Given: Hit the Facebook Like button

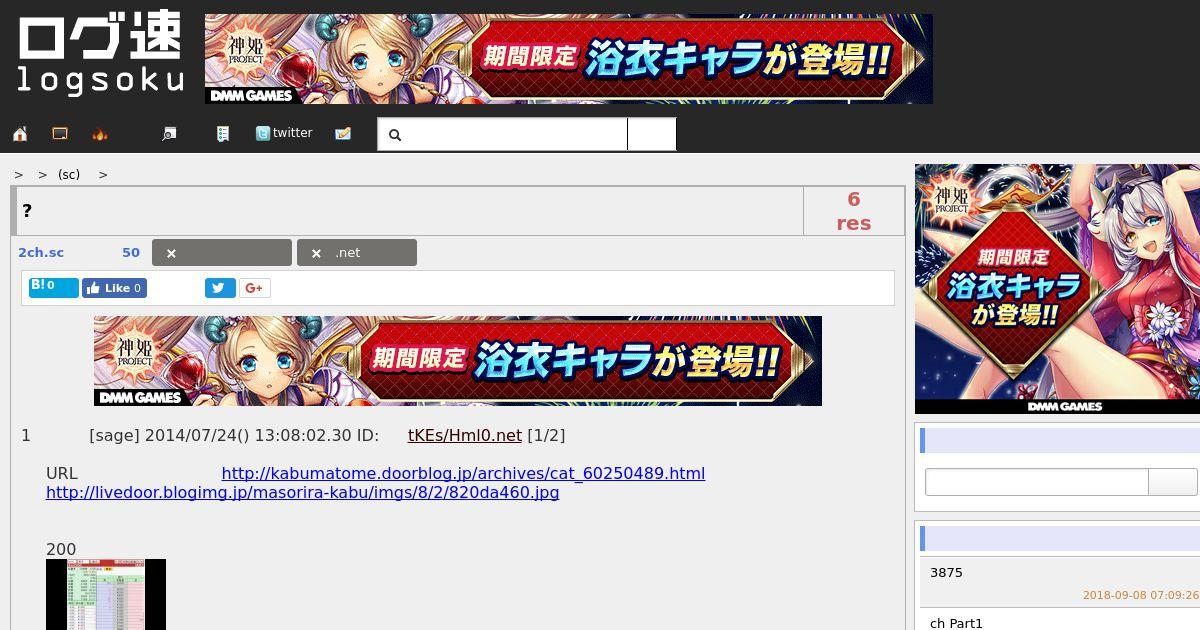Looking at the screenshot, I should coord(114,288).
